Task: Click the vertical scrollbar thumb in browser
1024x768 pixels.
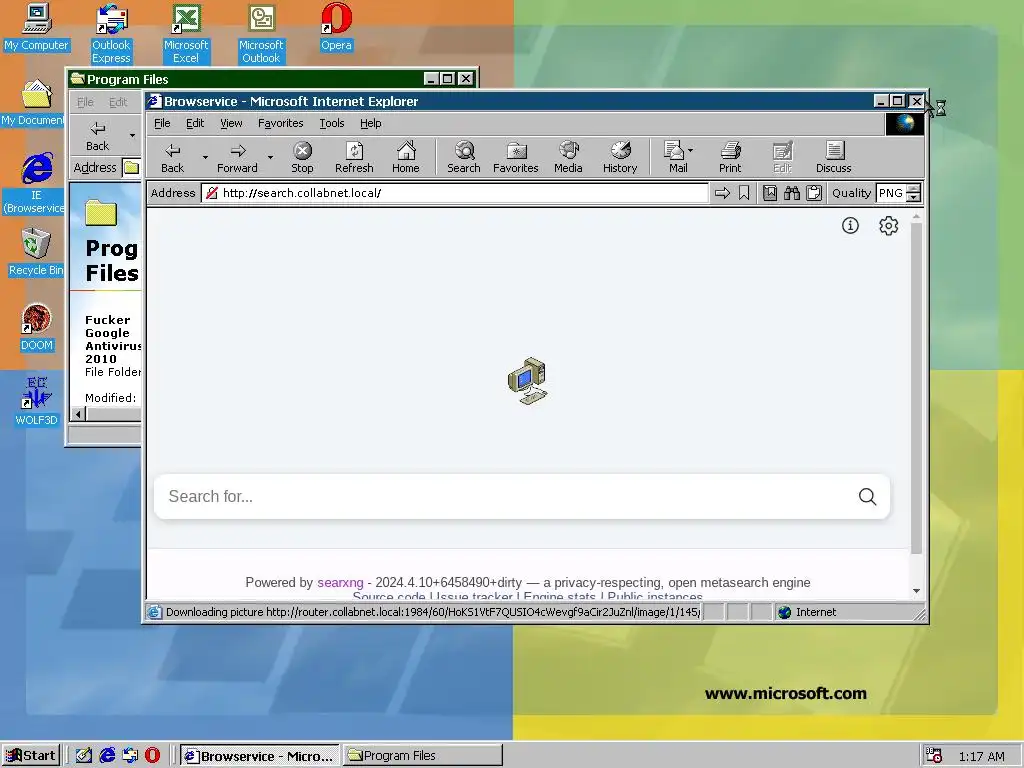Action: tap(916, 389)
